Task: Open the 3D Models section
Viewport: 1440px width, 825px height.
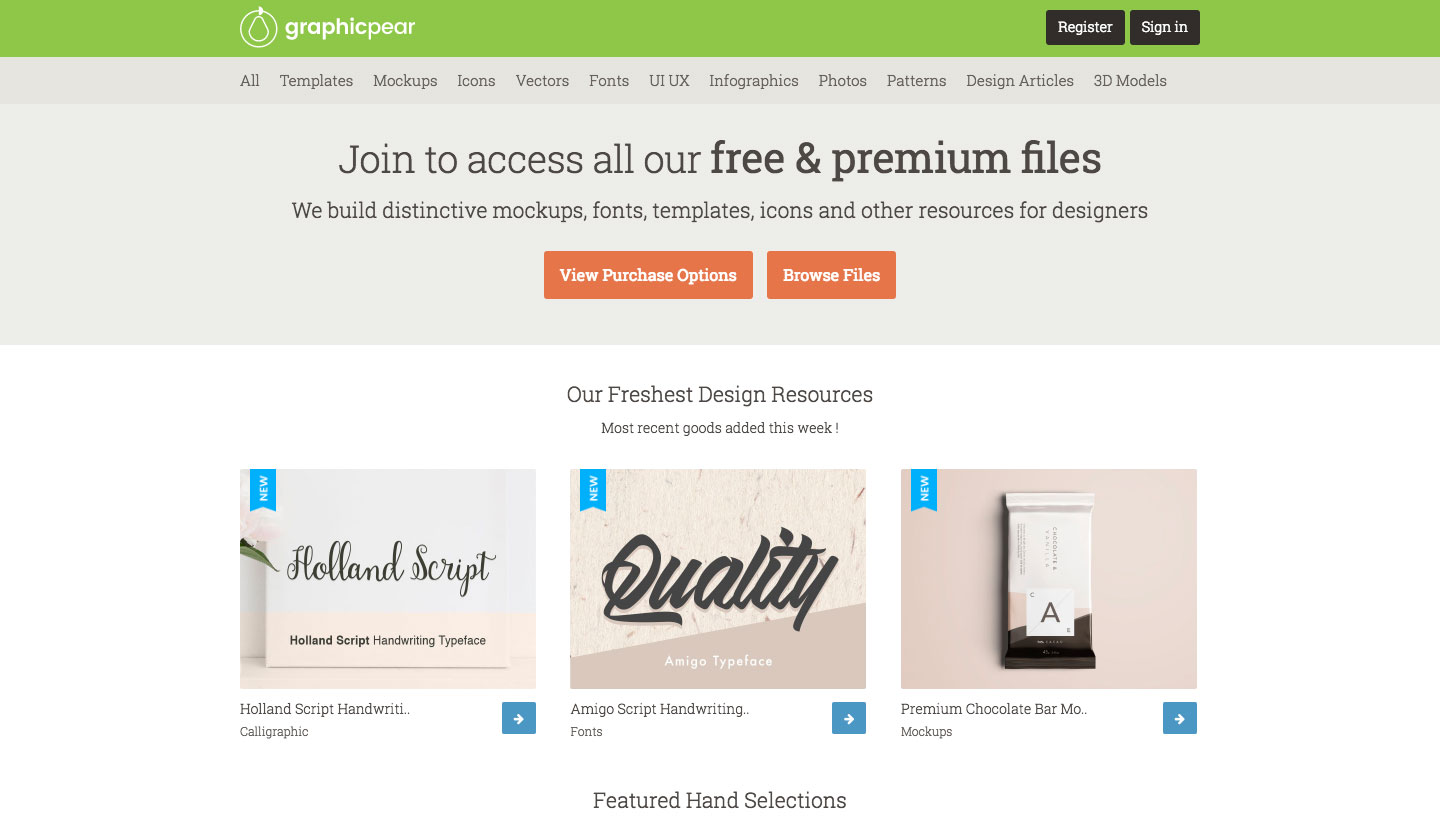Action: point(1130,81)
